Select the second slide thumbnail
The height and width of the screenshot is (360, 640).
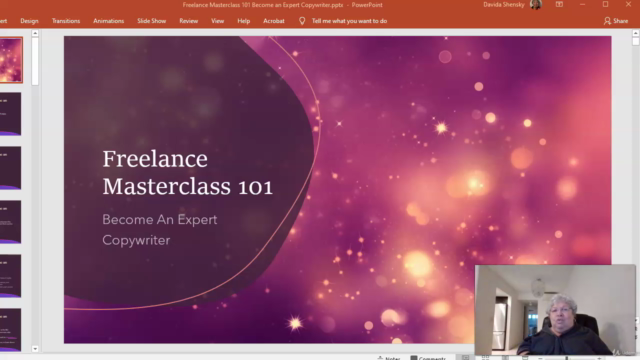point(11,114)
